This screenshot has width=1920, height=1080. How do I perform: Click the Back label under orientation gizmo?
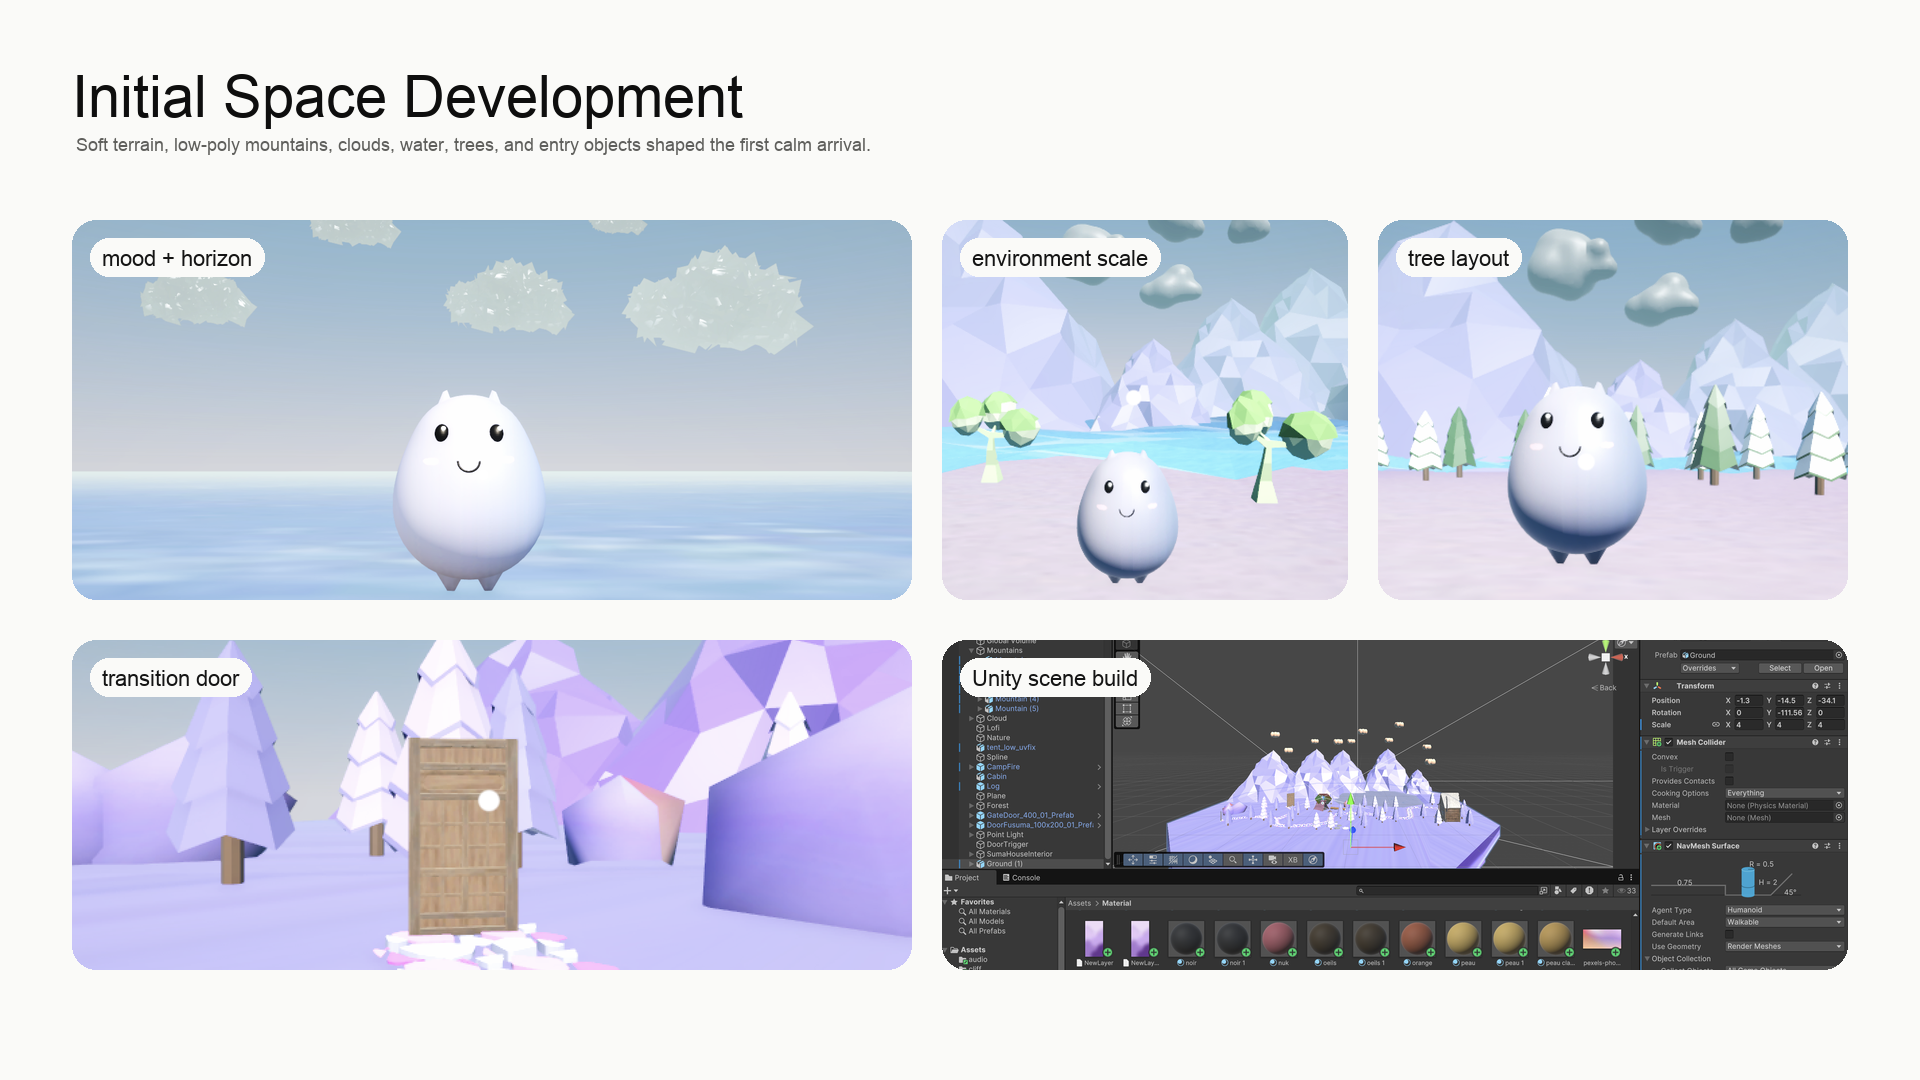click(1604, 688)
